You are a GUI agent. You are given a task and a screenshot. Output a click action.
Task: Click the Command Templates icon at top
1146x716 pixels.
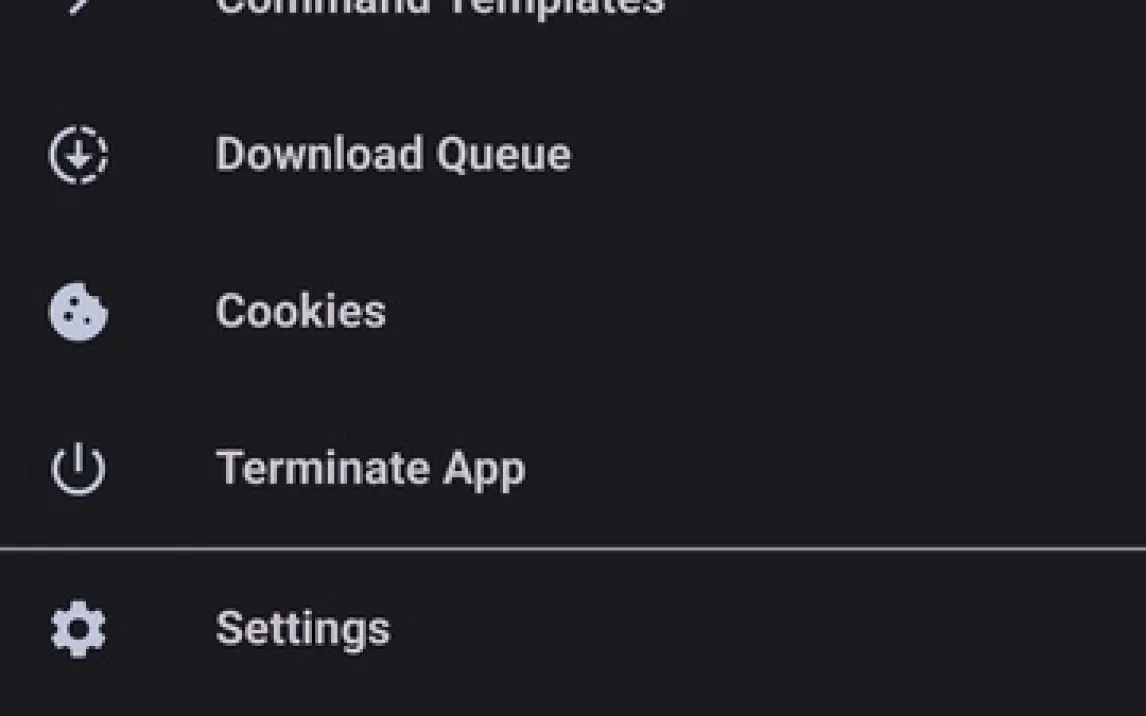(78, 4)
